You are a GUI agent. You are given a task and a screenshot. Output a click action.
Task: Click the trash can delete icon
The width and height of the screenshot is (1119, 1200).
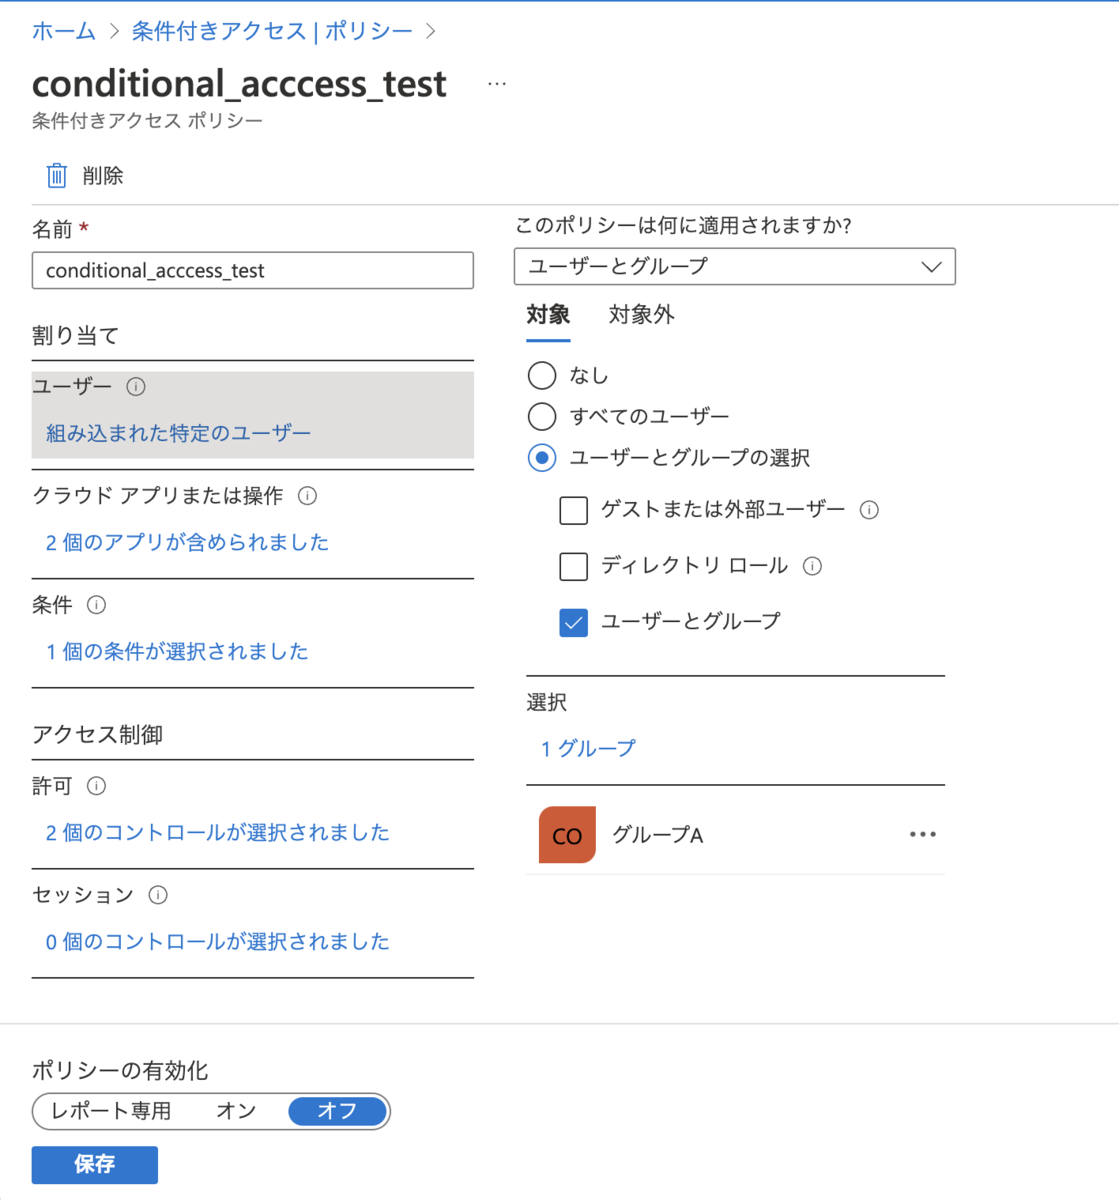tap(57, 176)
